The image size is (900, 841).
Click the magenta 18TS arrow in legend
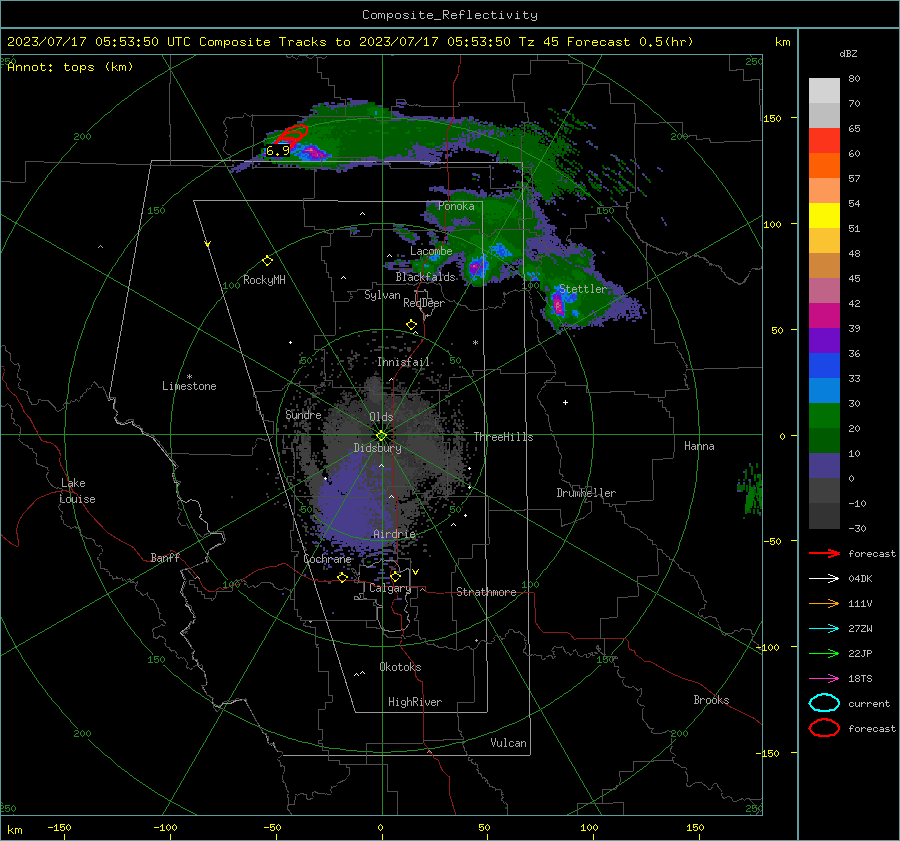pyautogui.click(x=824, y=679)
